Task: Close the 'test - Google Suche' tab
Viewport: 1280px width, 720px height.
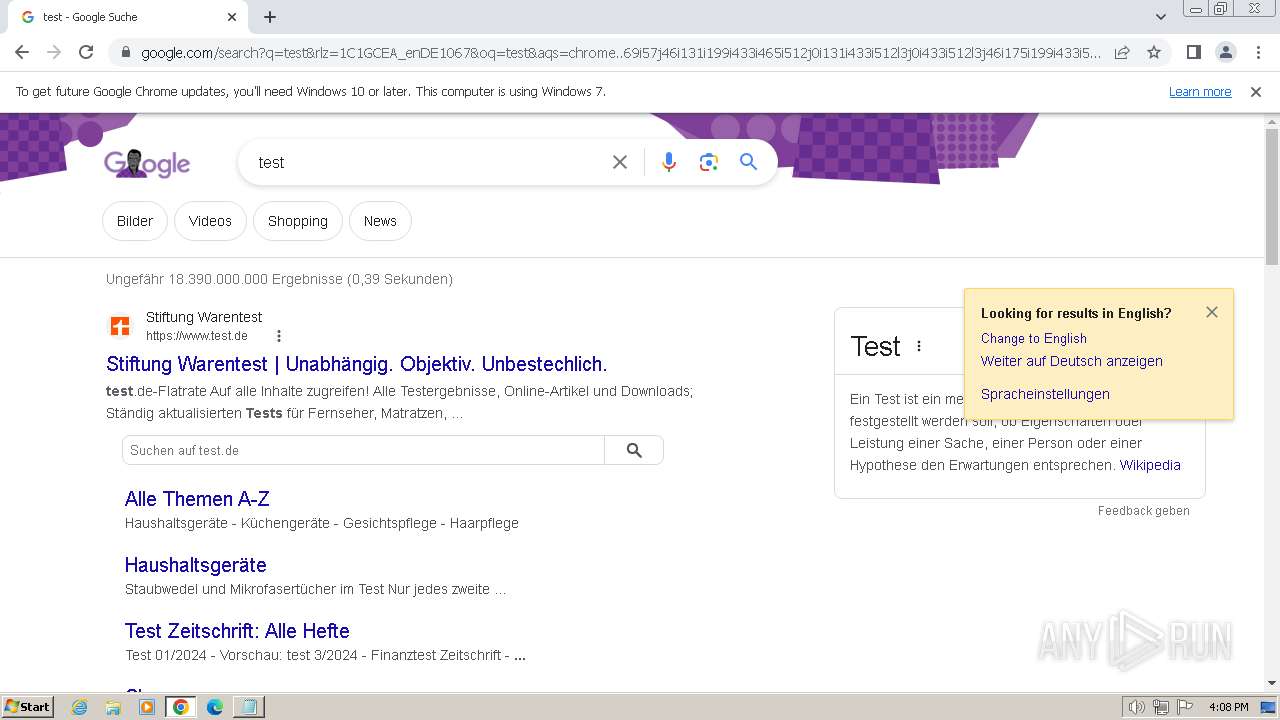Action: (232, 17)
